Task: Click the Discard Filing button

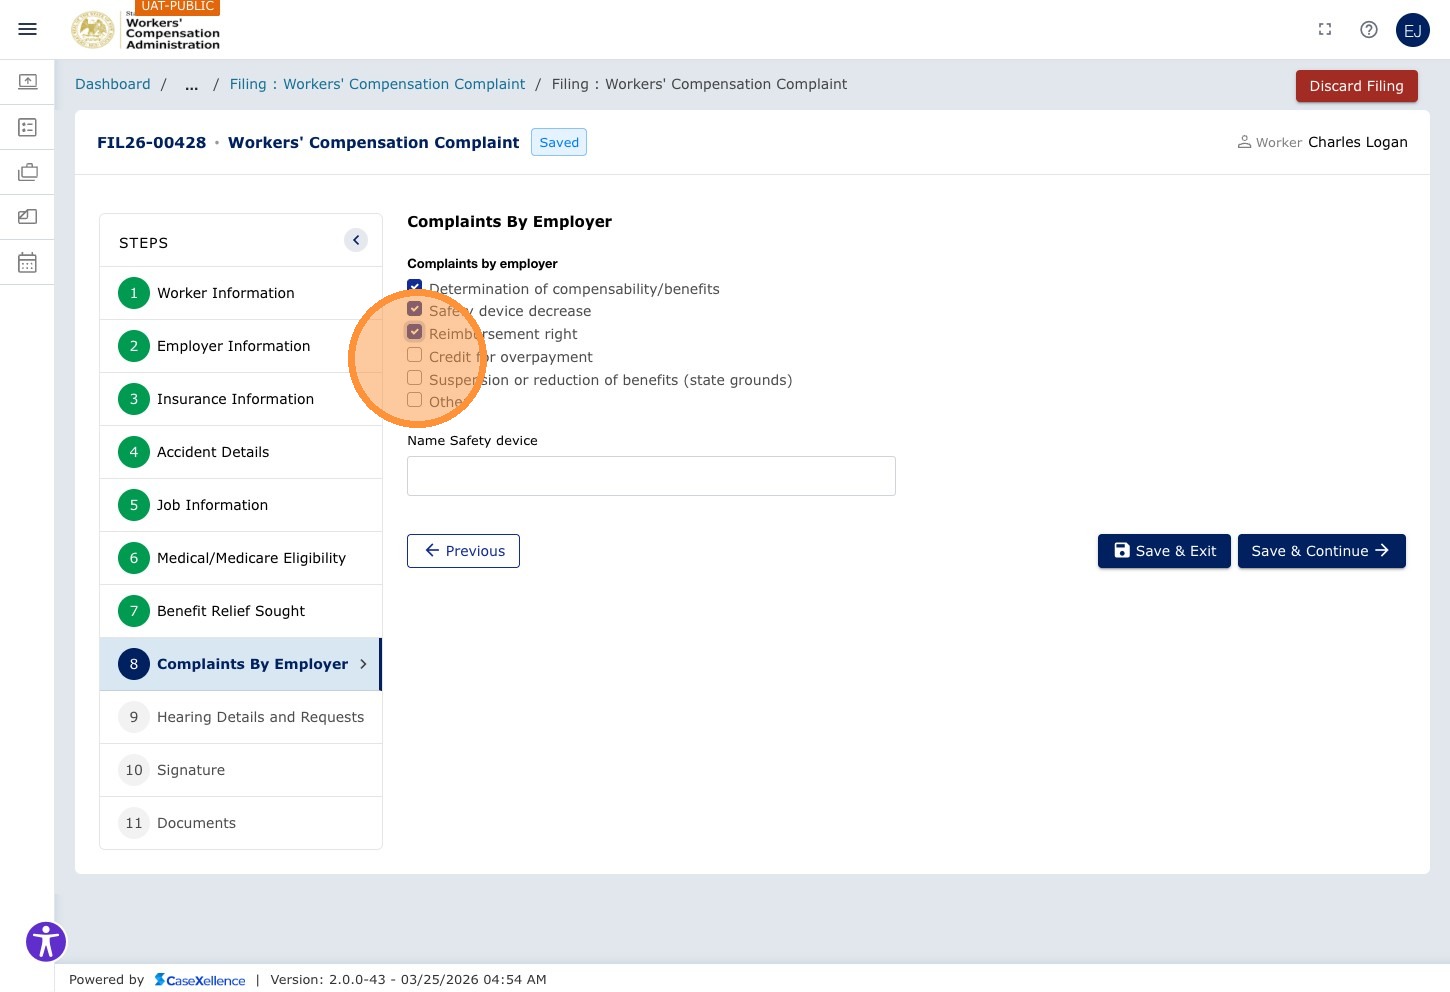Action: (1356, 86)
